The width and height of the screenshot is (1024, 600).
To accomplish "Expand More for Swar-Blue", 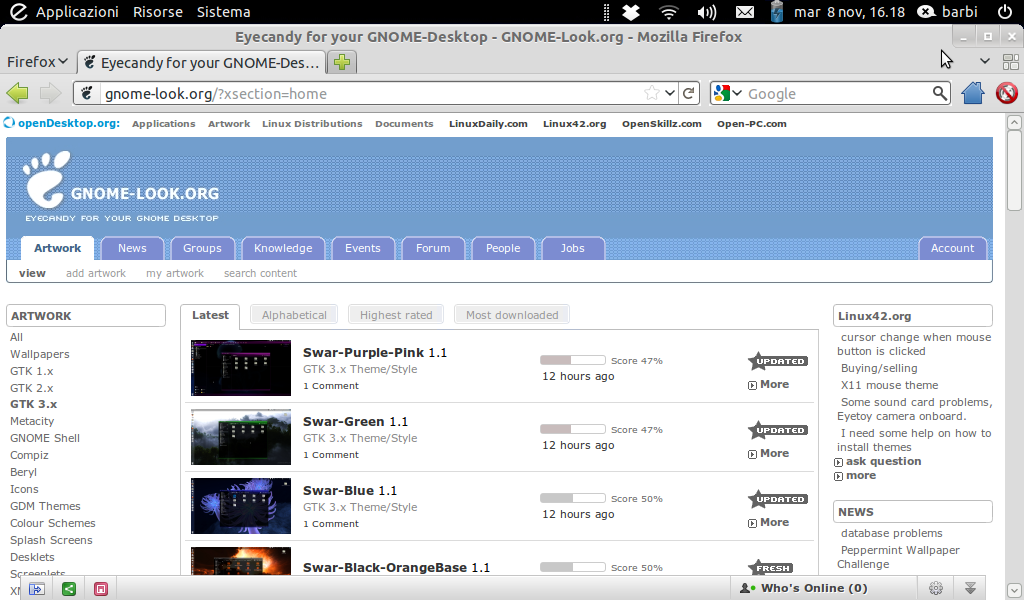I will tap(769, 522).
